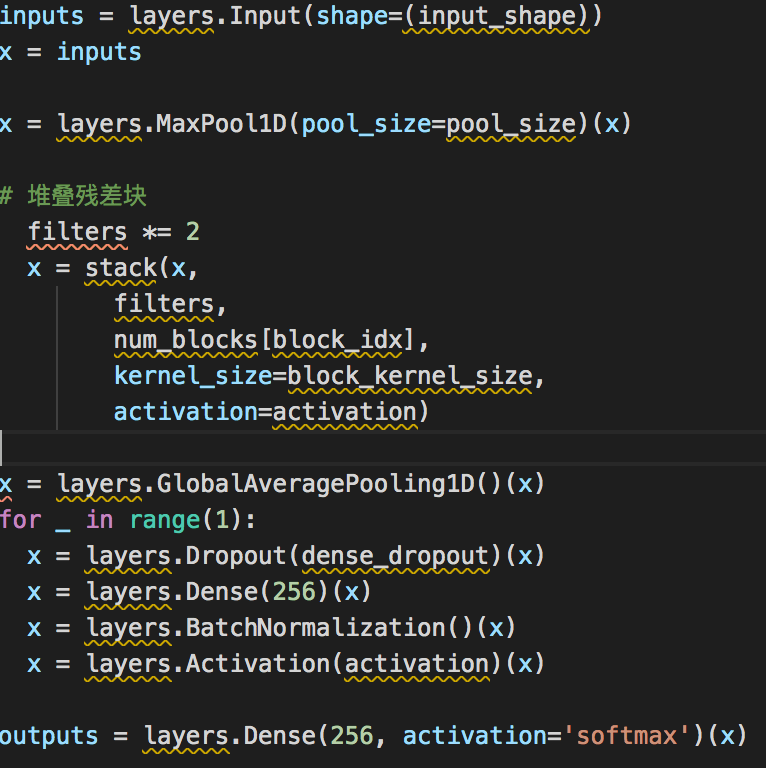Place cursor on 'MaxPool1D' in the code
This screenshot has height=768, width=766.
[221, 123]
